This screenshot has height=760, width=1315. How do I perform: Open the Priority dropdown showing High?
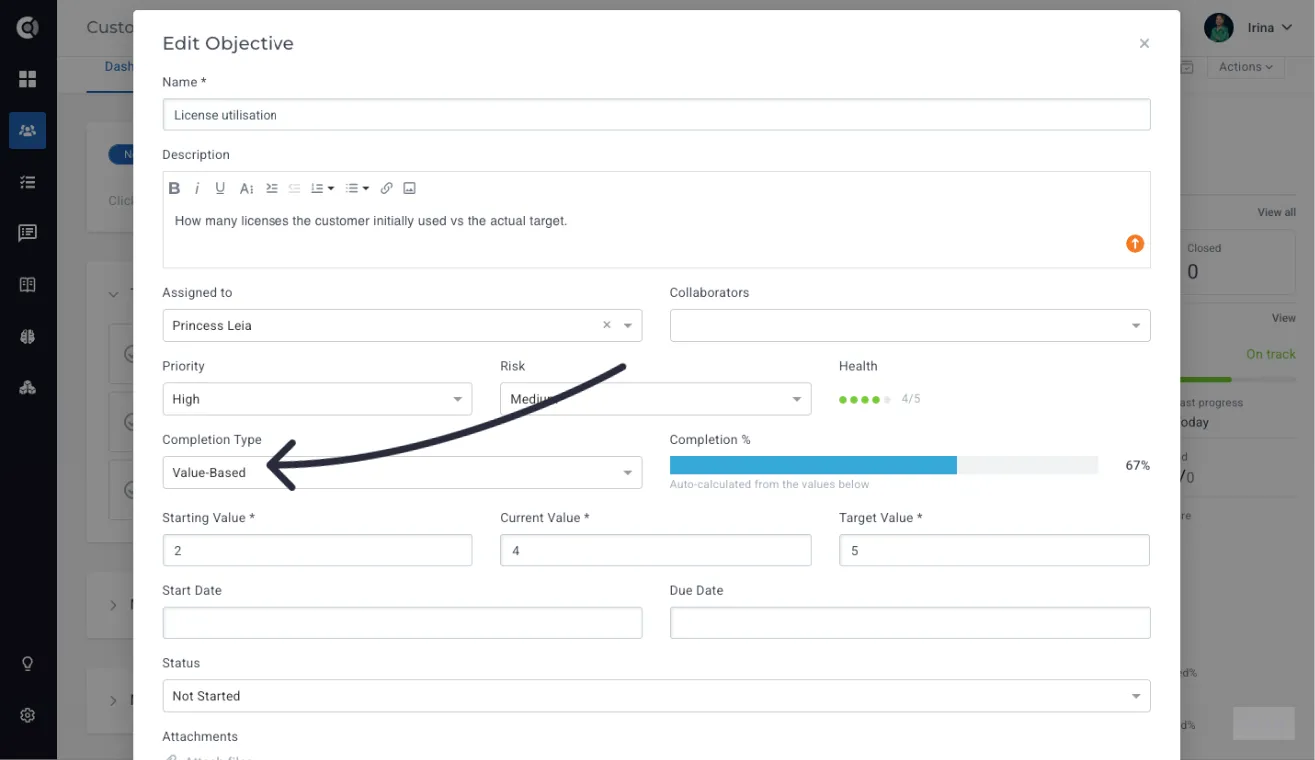317,399
